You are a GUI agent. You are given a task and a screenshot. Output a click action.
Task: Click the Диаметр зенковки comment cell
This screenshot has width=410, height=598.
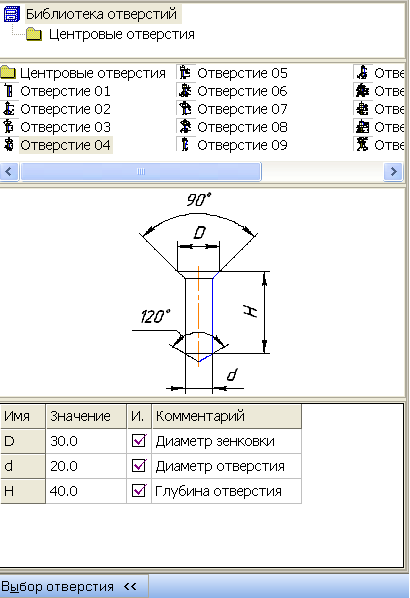click(x=227, y=441)
